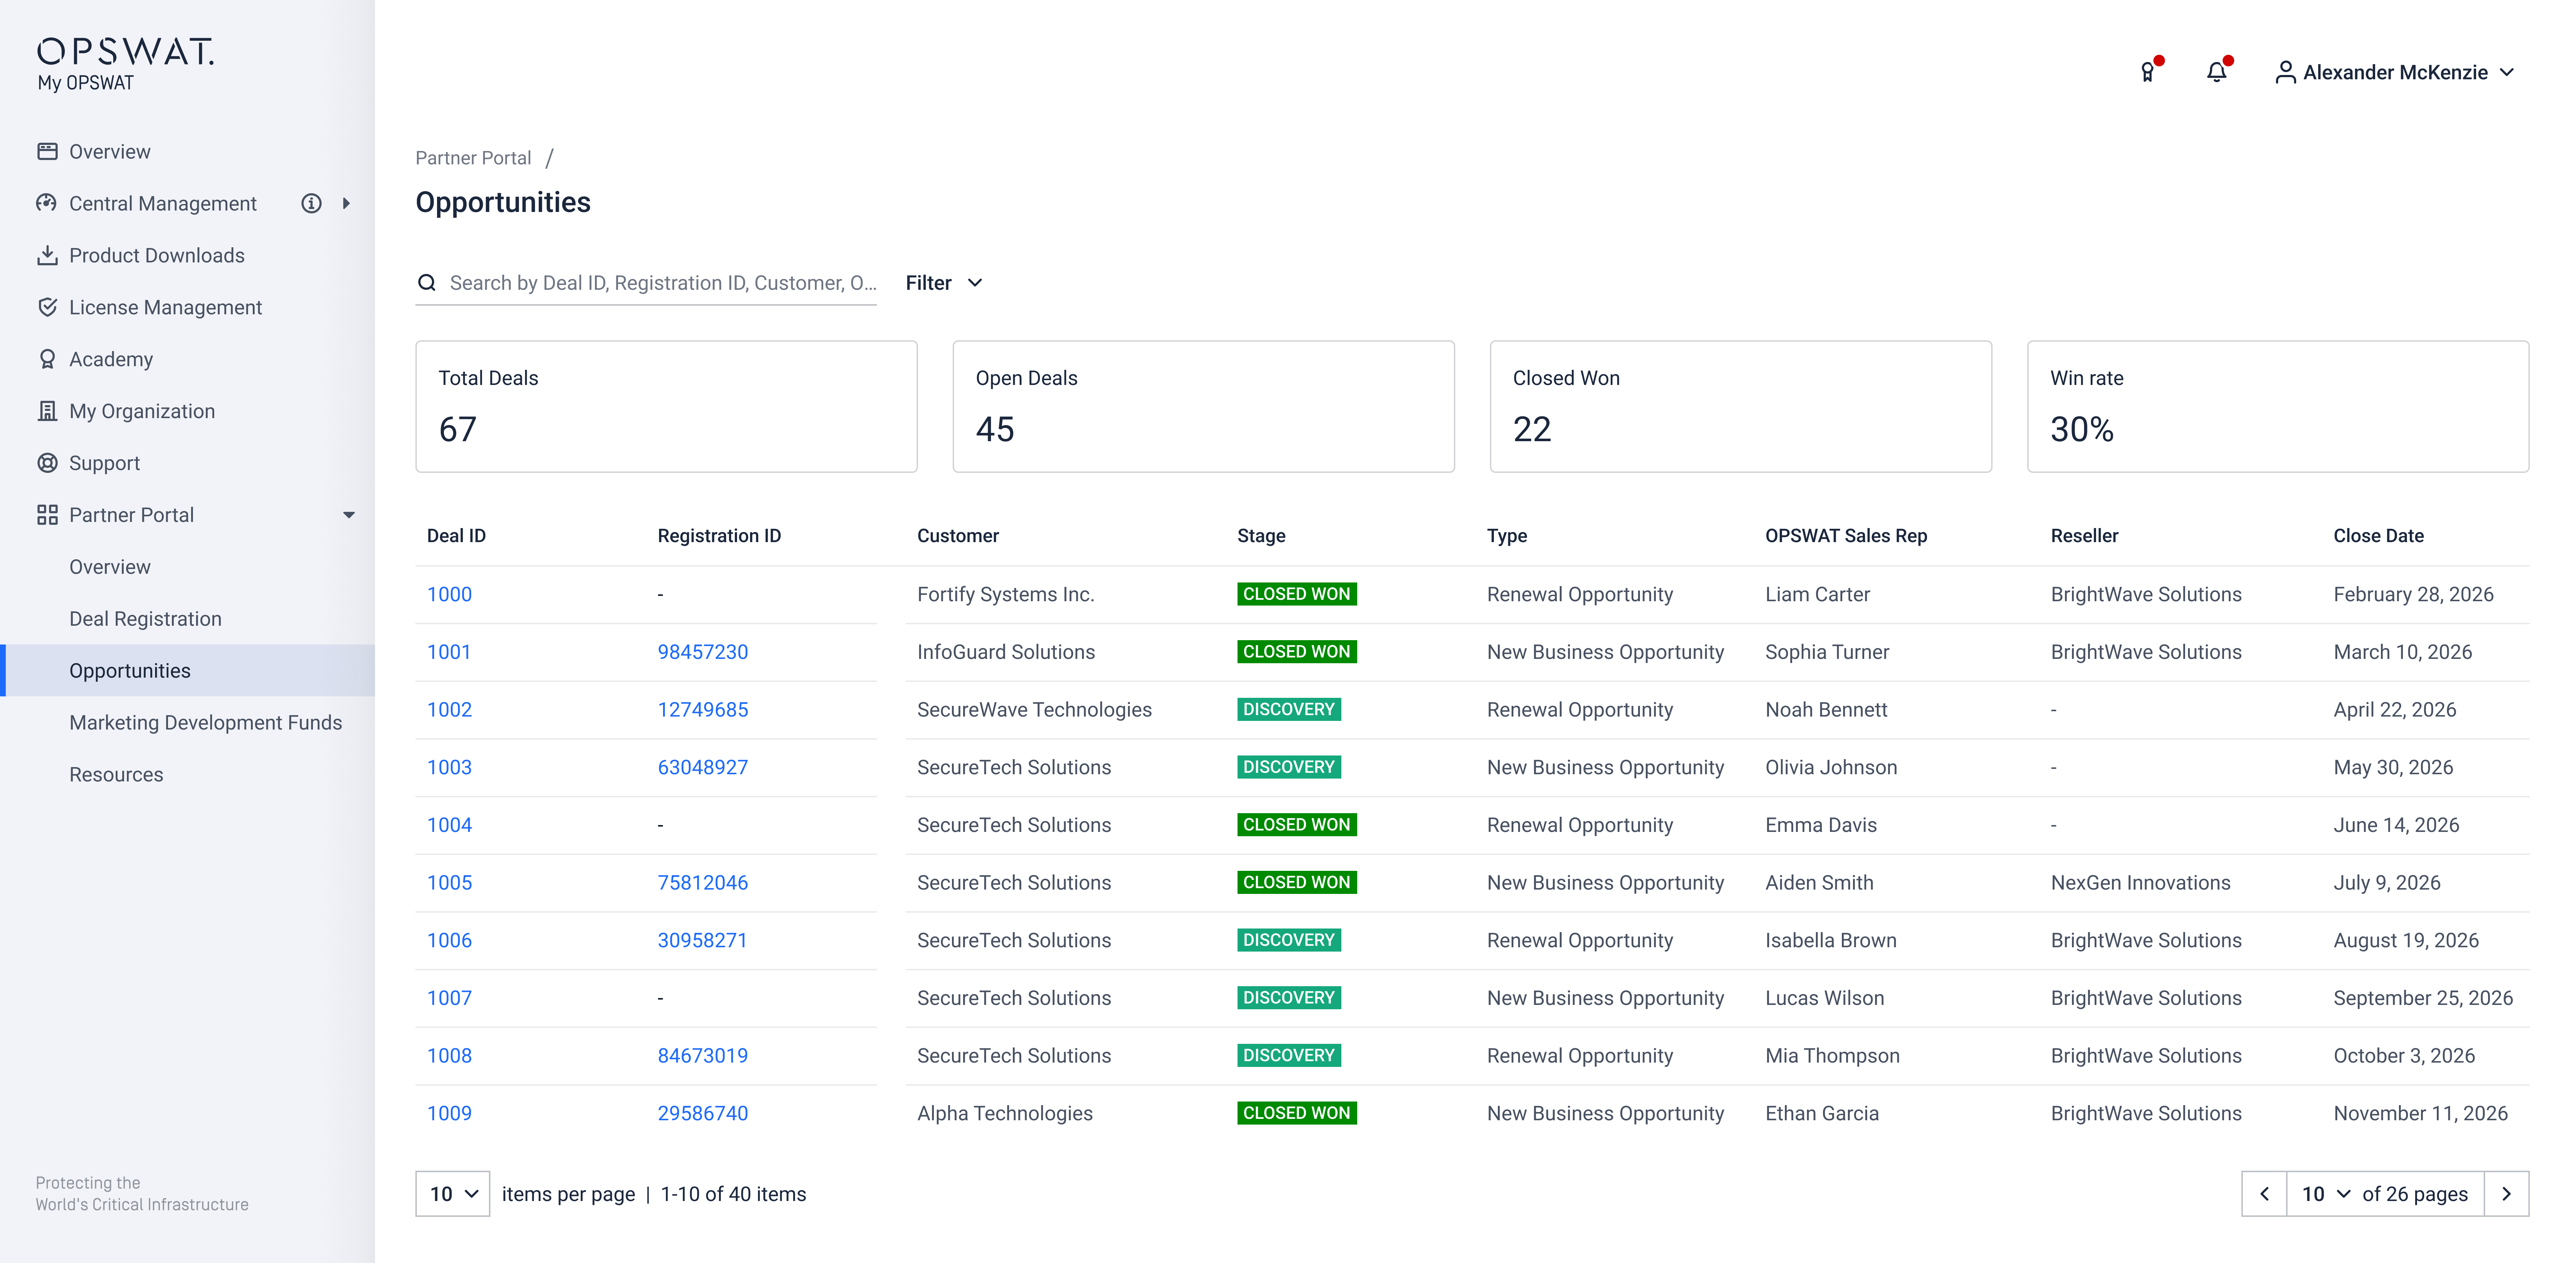Click the search magnifier icon
Image resolution: width=2576 pixels, height=1263 pixels.
pos(427,283)
